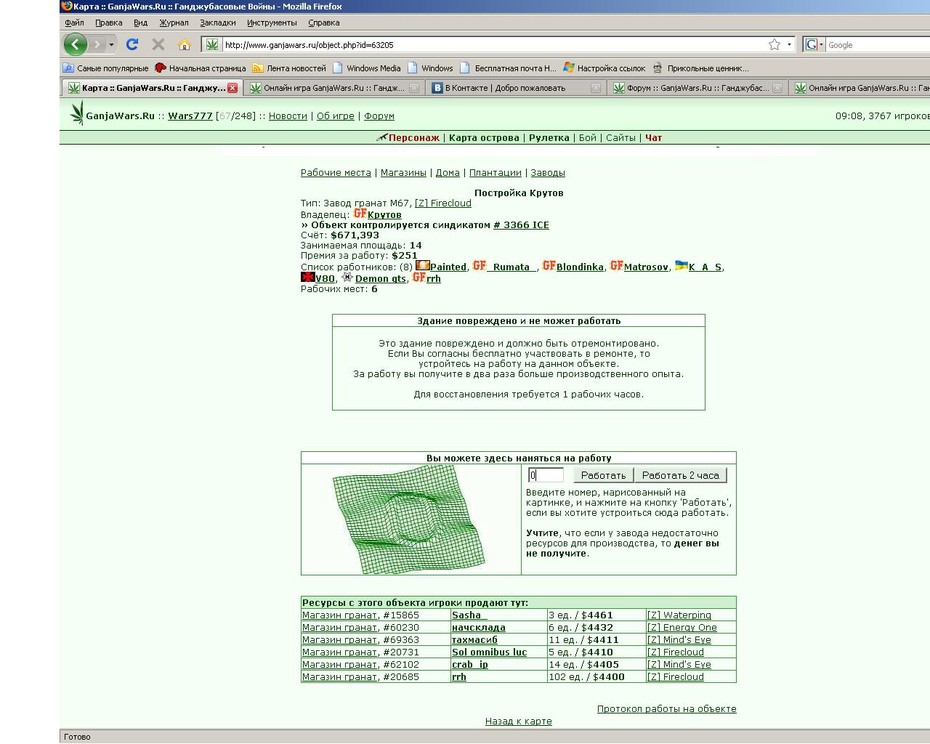
Task: Go to the Персонаж section
Action: (414, 138)
